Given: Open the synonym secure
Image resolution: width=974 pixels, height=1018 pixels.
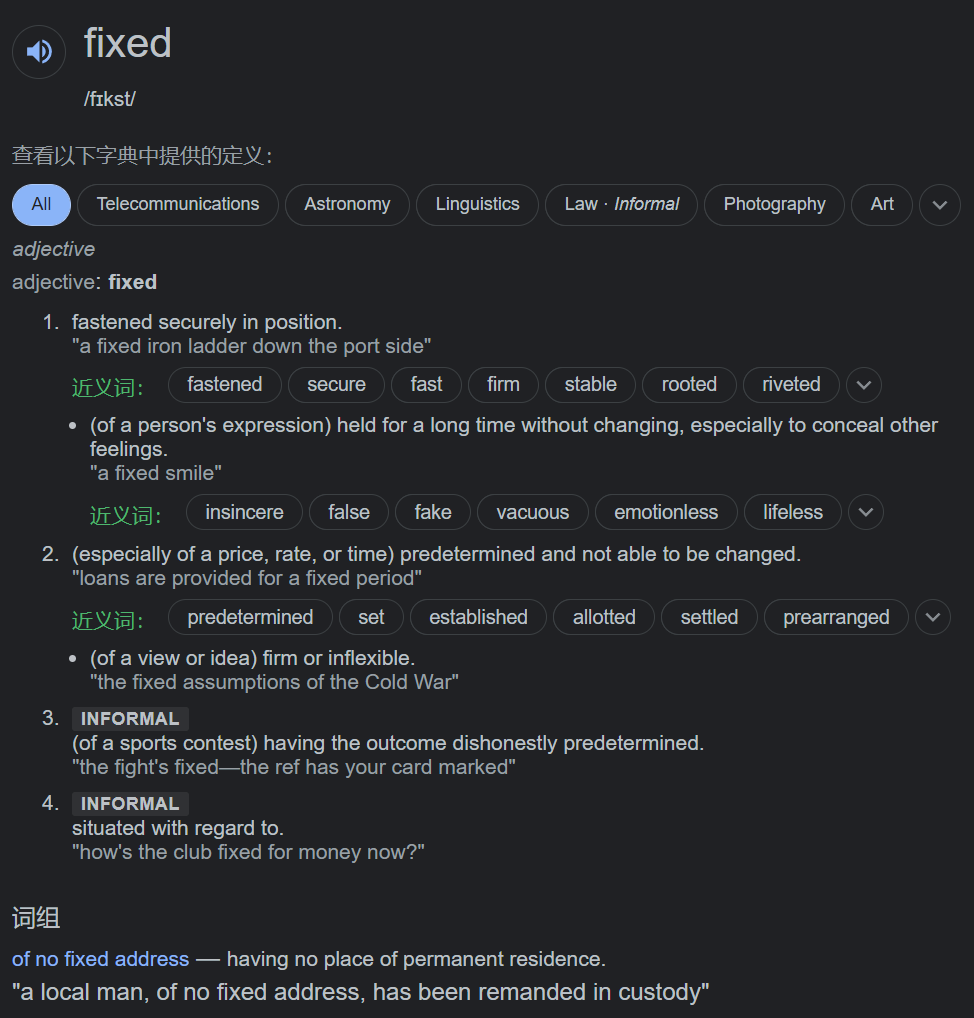Looking at the screenshot, I should pyautogui.click(x=336, y=385).
